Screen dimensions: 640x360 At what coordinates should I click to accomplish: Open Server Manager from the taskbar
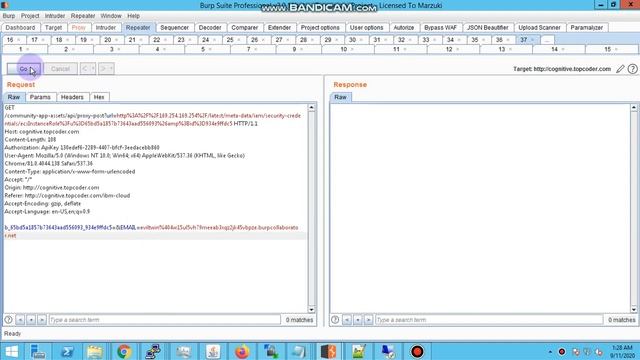click(x=38, y=351)
